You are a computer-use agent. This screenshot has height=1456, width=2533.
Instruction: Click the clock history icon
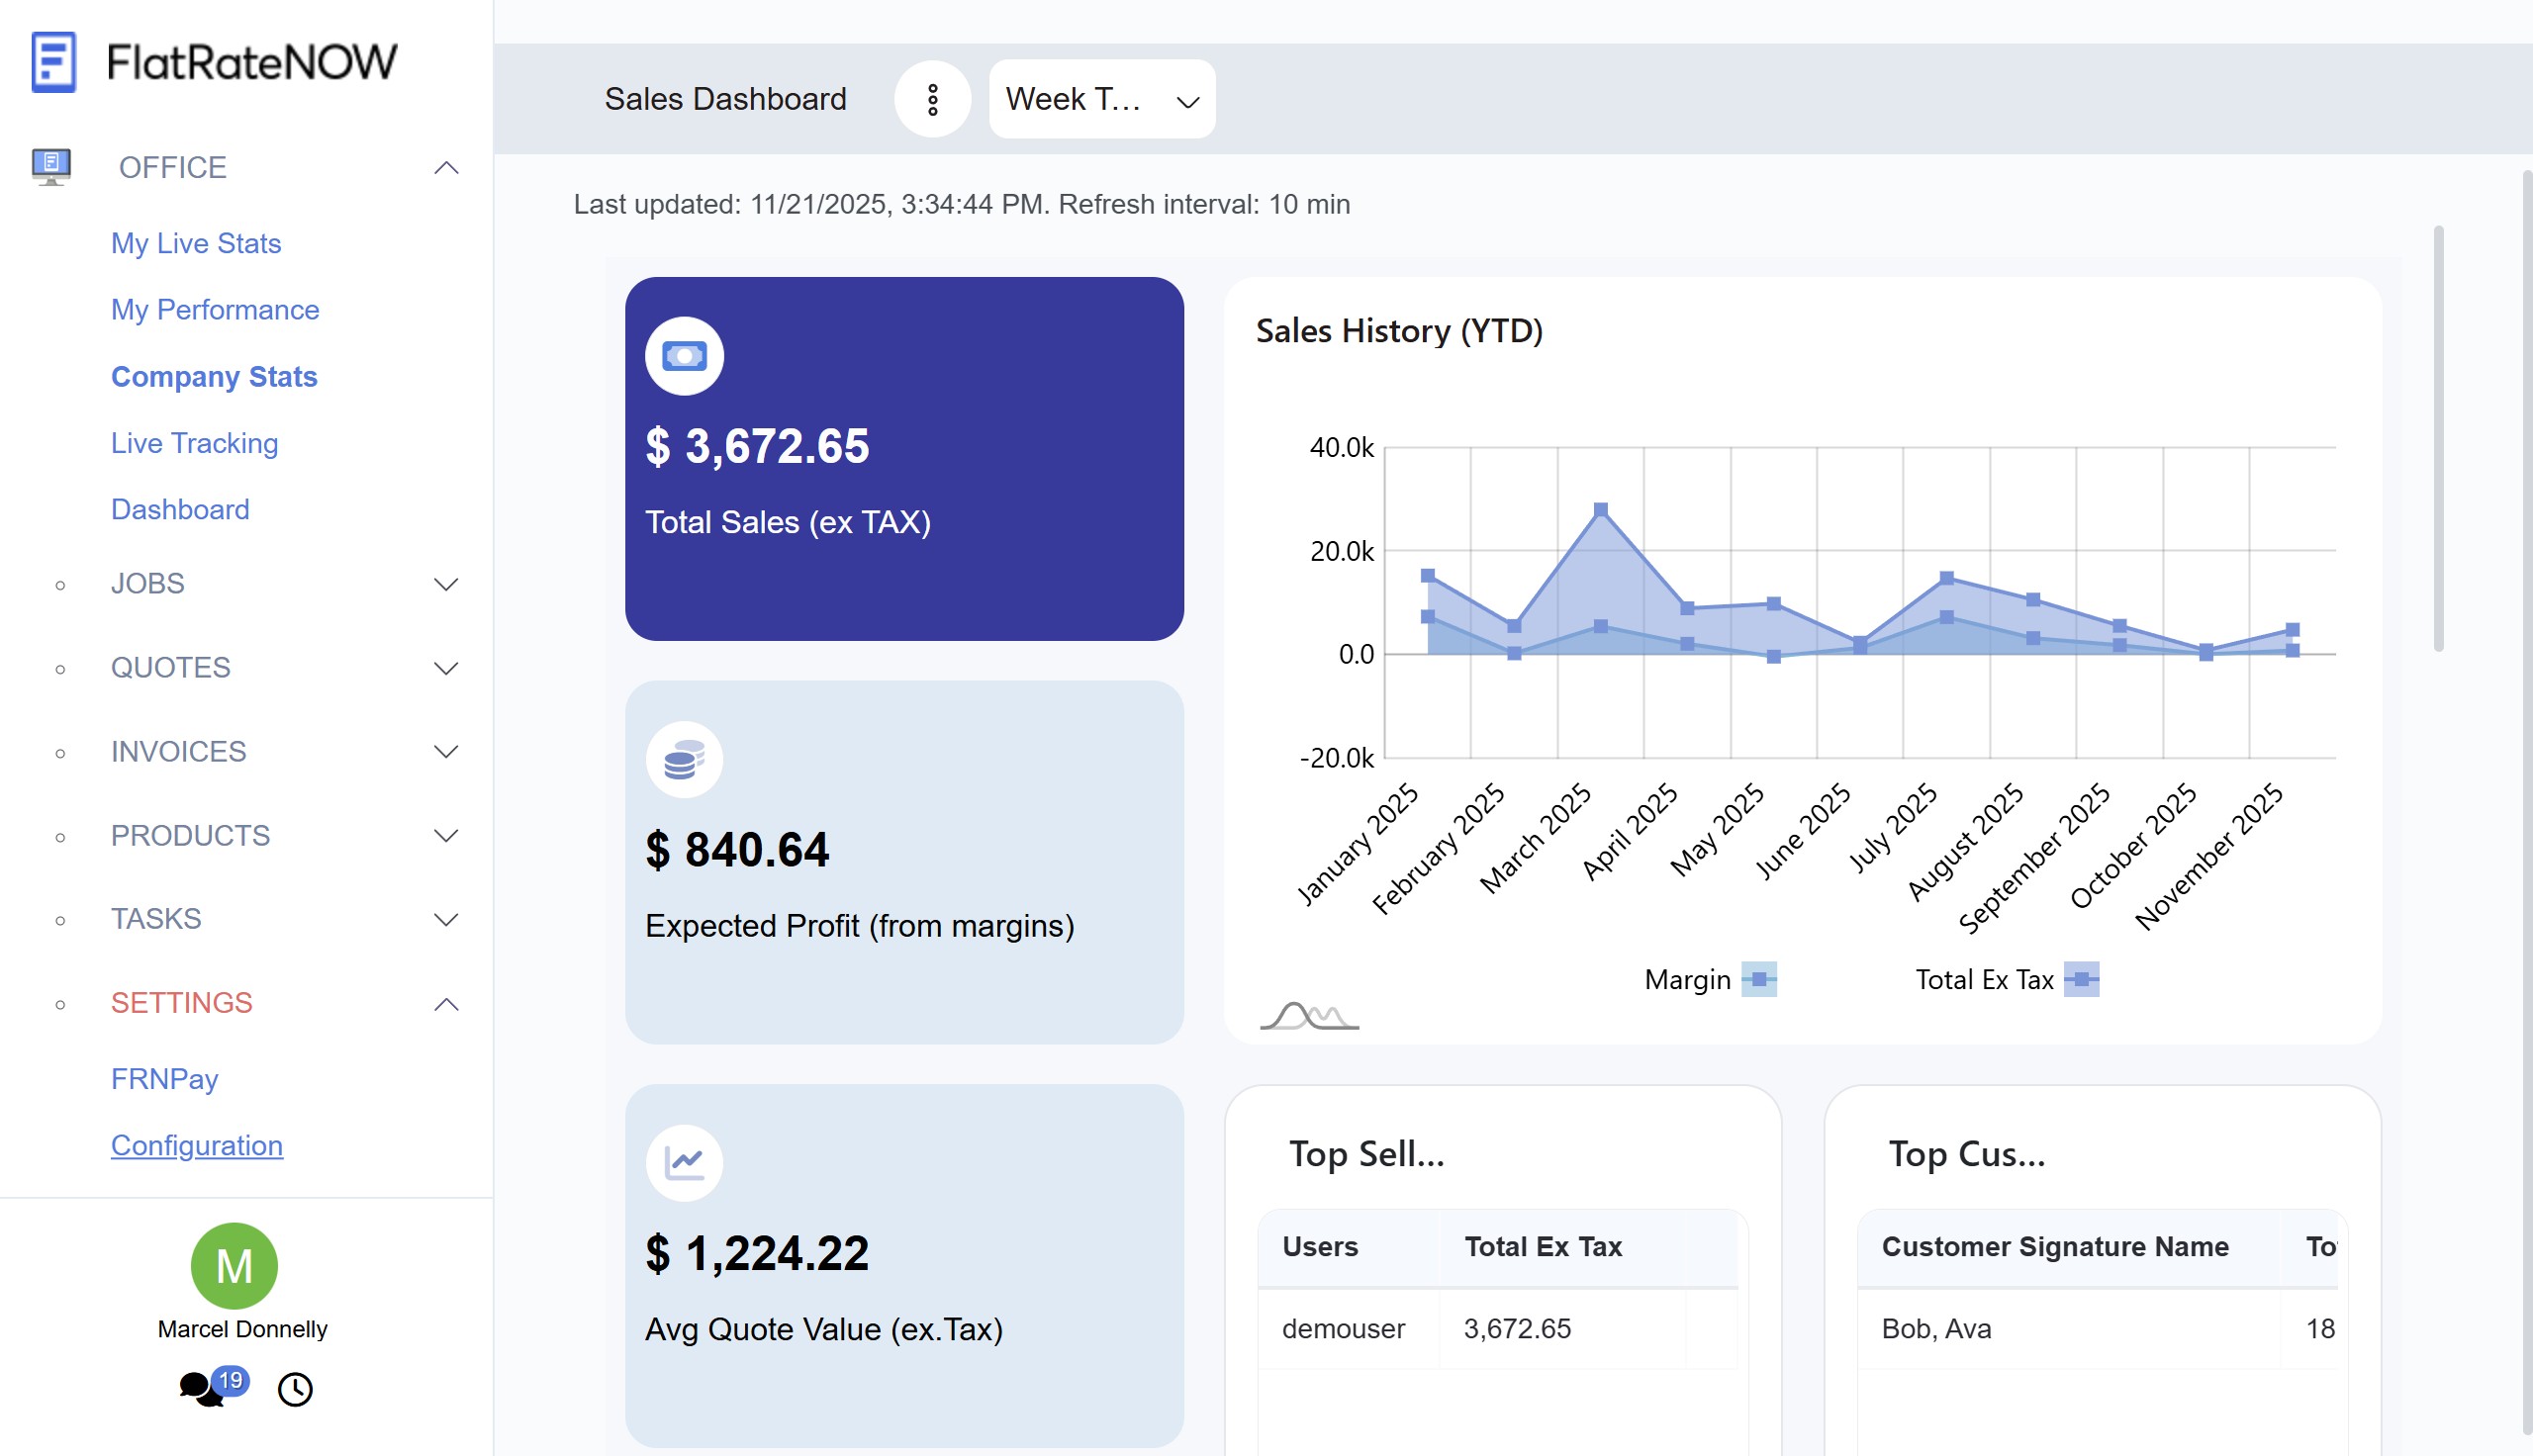(x=295, y=1389)
